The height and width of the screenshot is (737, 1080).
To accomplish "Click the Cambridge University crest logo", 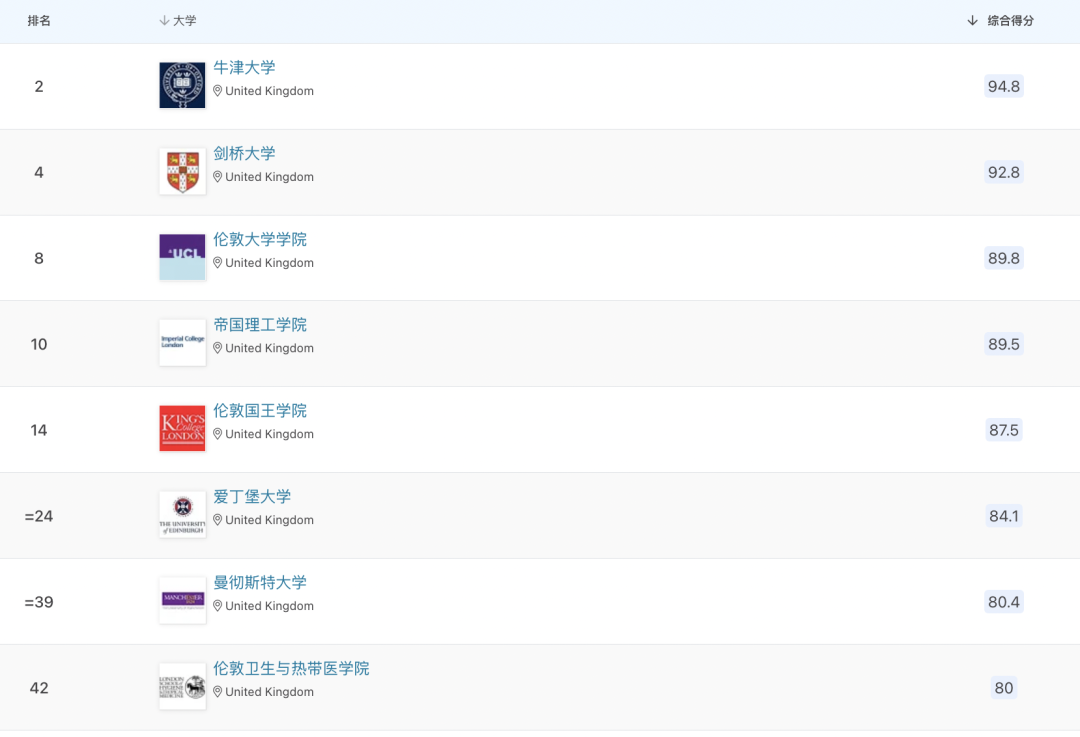I will (x=183, y=172).
